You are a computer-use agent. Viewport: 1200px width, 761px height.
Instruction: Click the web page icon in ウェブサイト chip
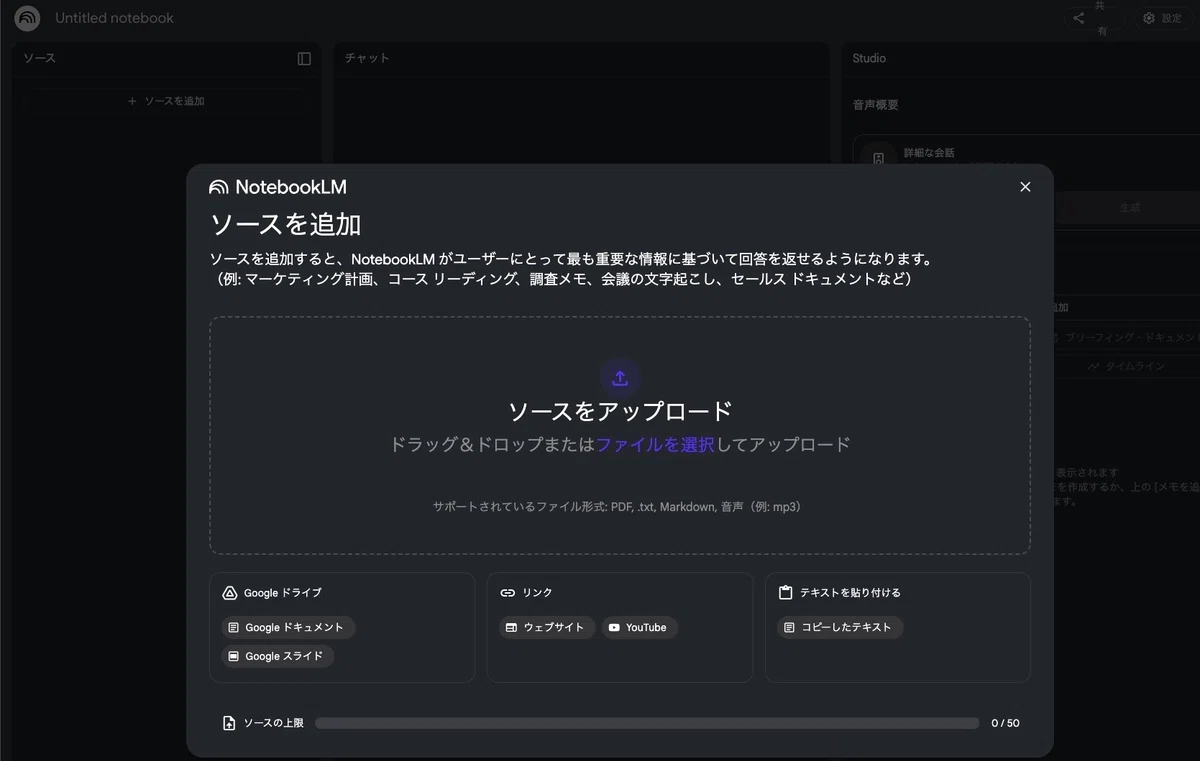click(511, 628)
